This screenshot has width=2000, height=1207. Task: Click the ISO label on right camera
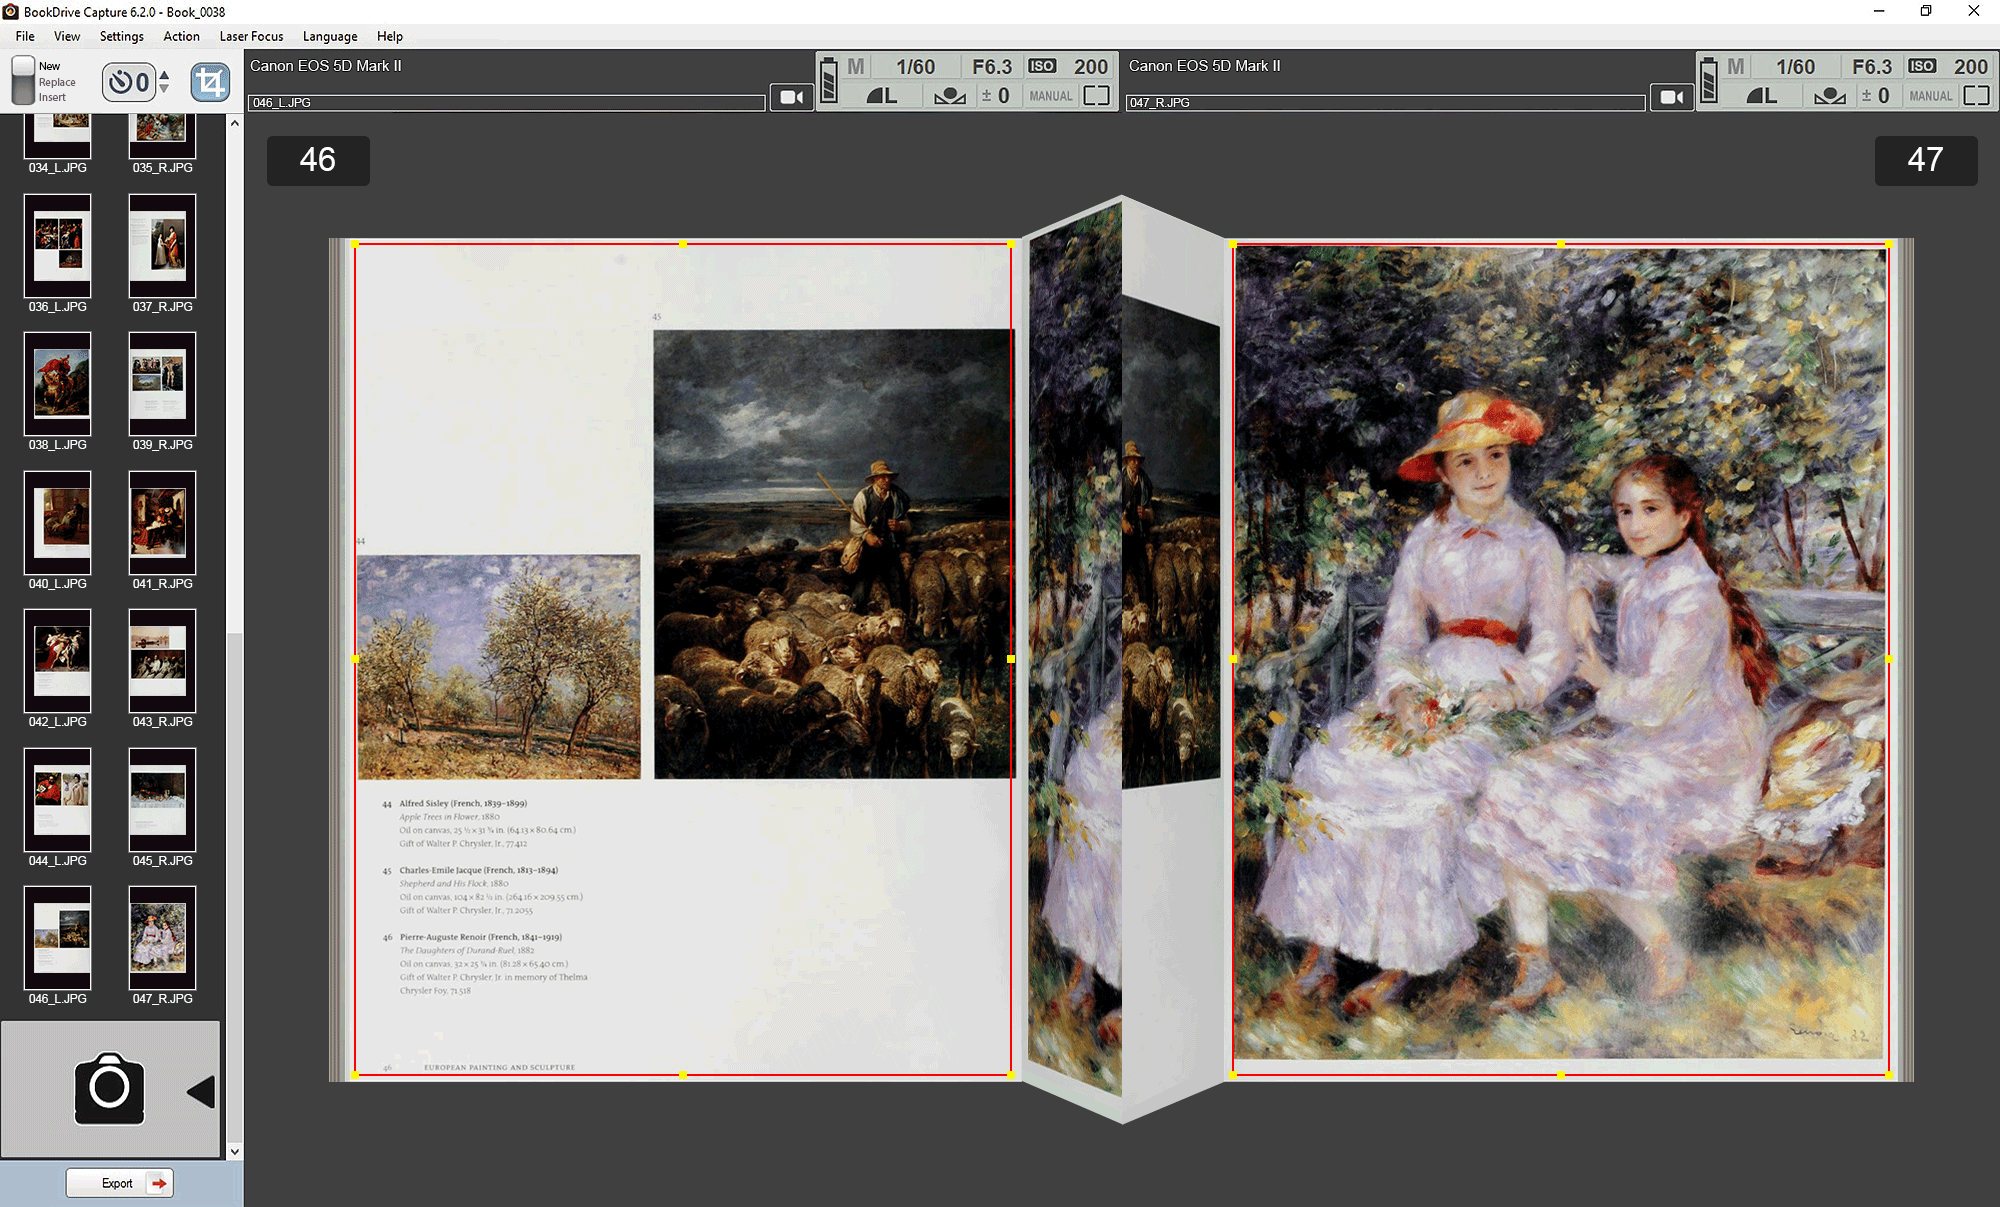(x=1922, y=66)
